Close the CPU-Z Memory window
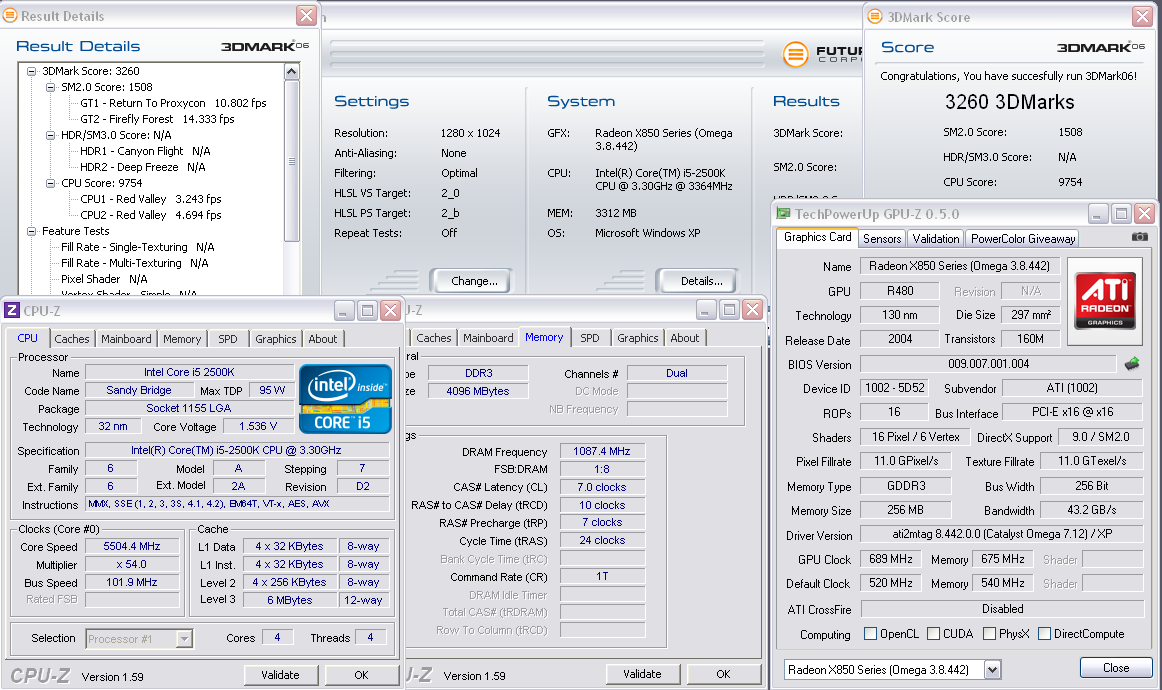This screenshot has width=1162, height=690. pyautogui.click(x=752, y=309)
